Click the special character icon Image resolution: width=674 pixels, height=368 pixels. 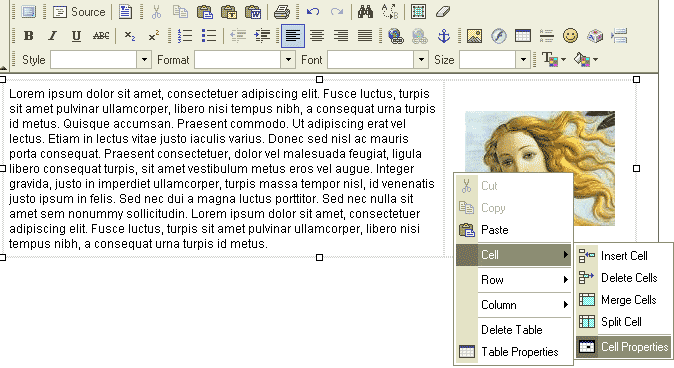click(x=595, y=36)
